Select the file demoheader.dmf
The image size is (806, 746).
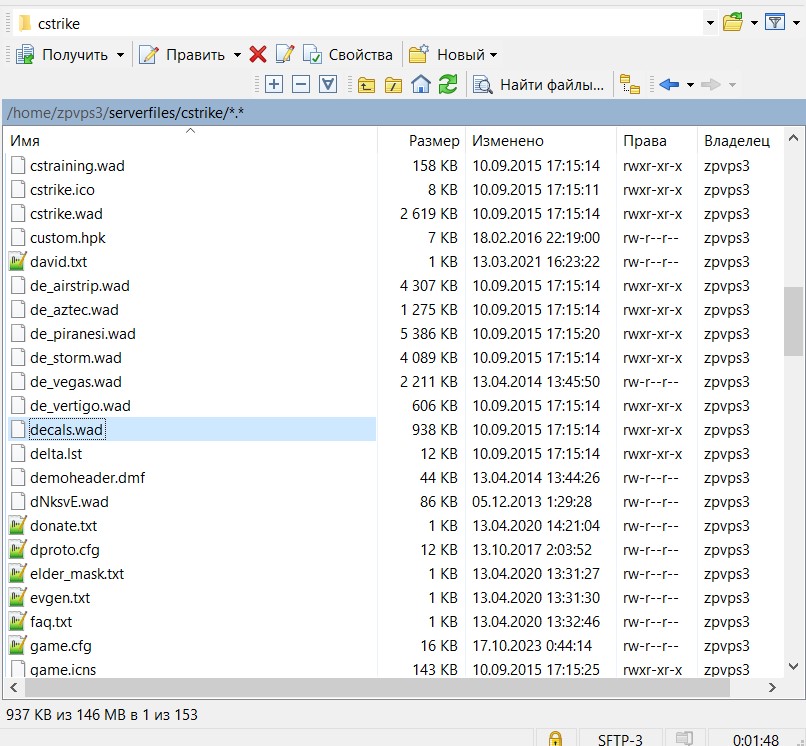87,478
